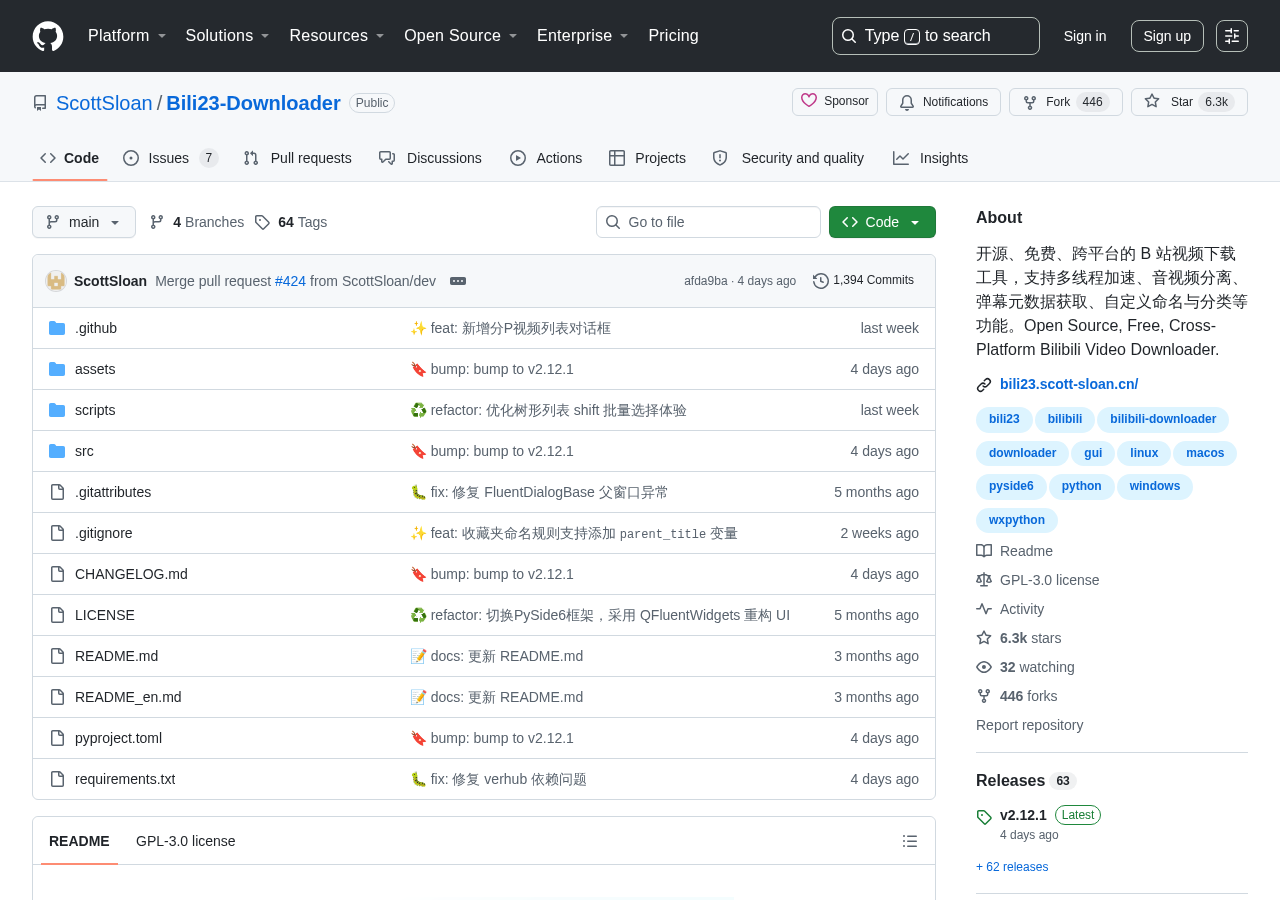Click the .gitattributes file icon
Viewport: 1280px width, 900px height.
pos(57,492)
